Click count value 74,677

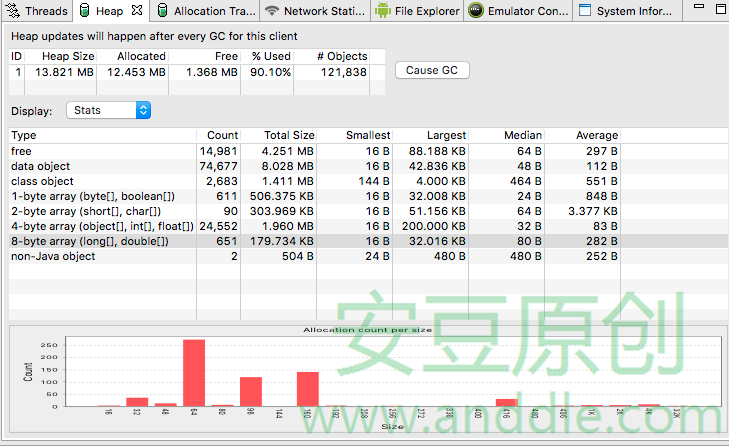point(219,166)
